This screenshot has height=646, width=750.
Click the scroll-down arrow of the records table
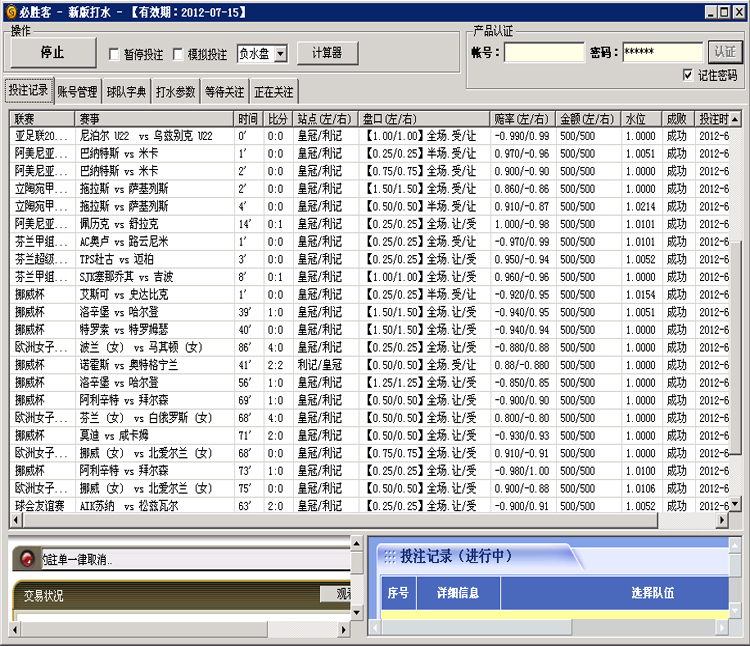point(736,505)
